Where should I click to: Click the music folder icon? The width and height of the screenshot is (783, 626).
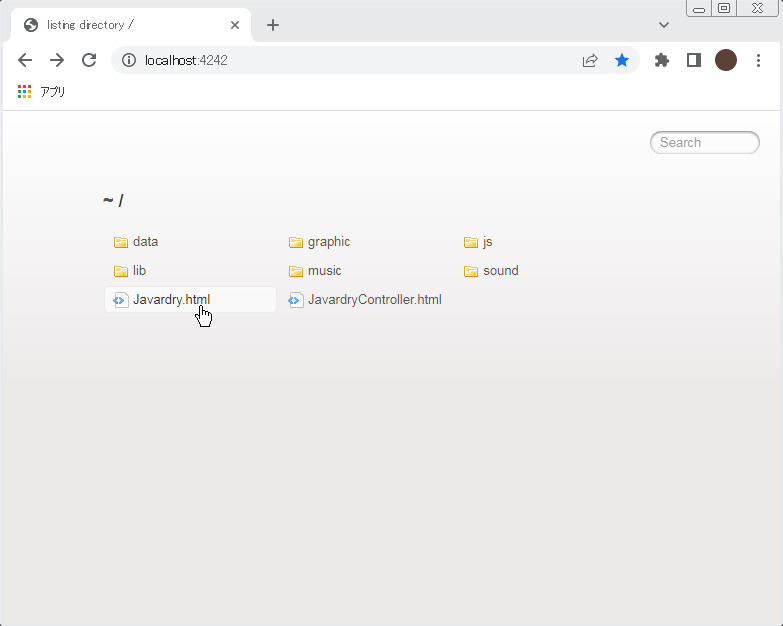[x=296, y=271]
